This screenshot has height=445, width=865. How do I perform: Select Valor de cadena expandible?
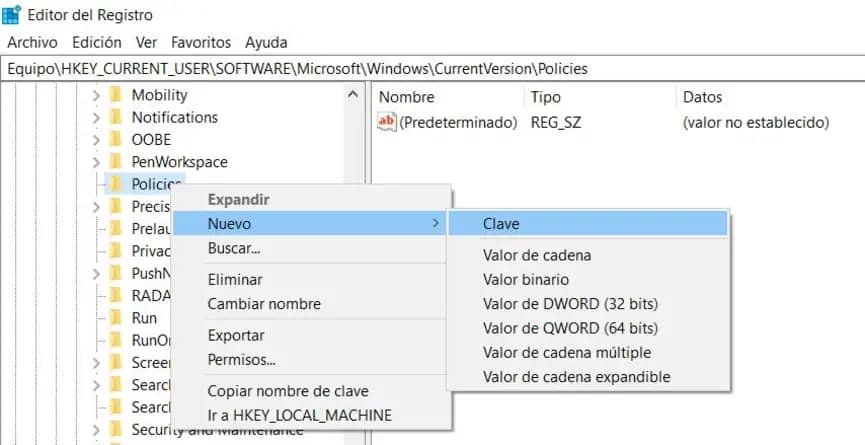point(588,377)
